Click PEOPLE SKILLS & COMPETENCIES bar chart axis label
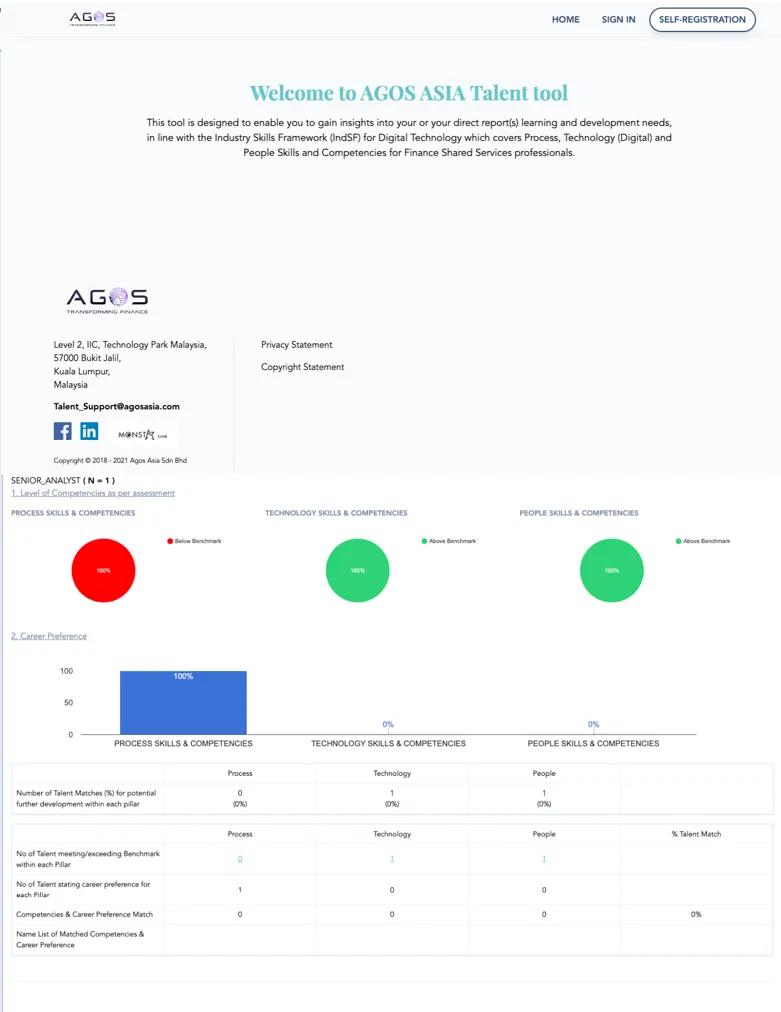 [x=593, y=744]
